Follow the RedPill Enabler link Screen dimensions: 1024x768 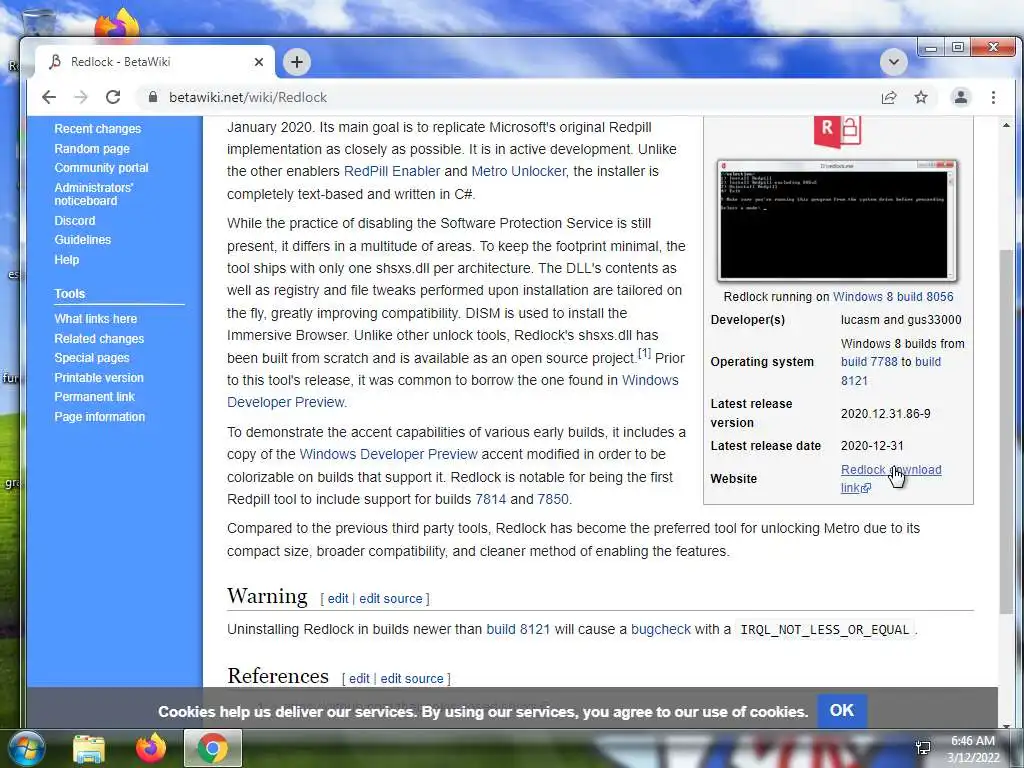pos(392,171)
